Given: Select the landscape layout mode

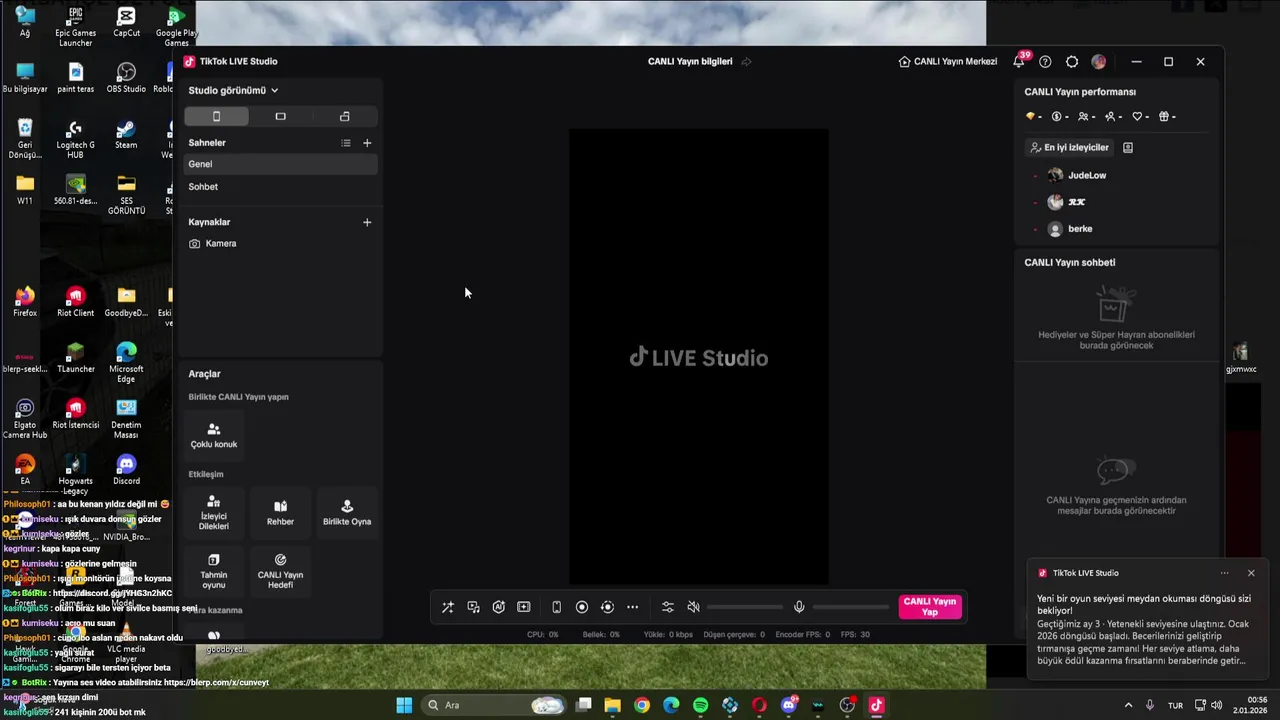Looking at the screenshot, I should (x=280, y=116).
